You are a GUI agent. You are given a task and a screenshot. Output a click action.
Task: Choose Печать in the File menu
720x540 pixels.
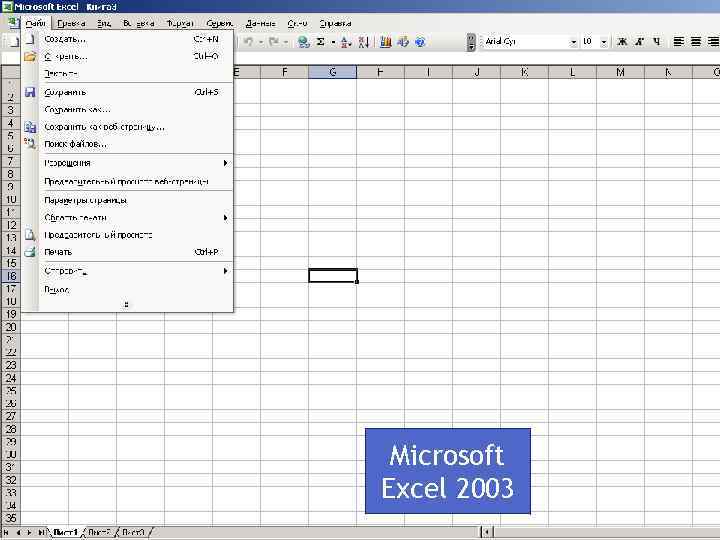(127, 252)
